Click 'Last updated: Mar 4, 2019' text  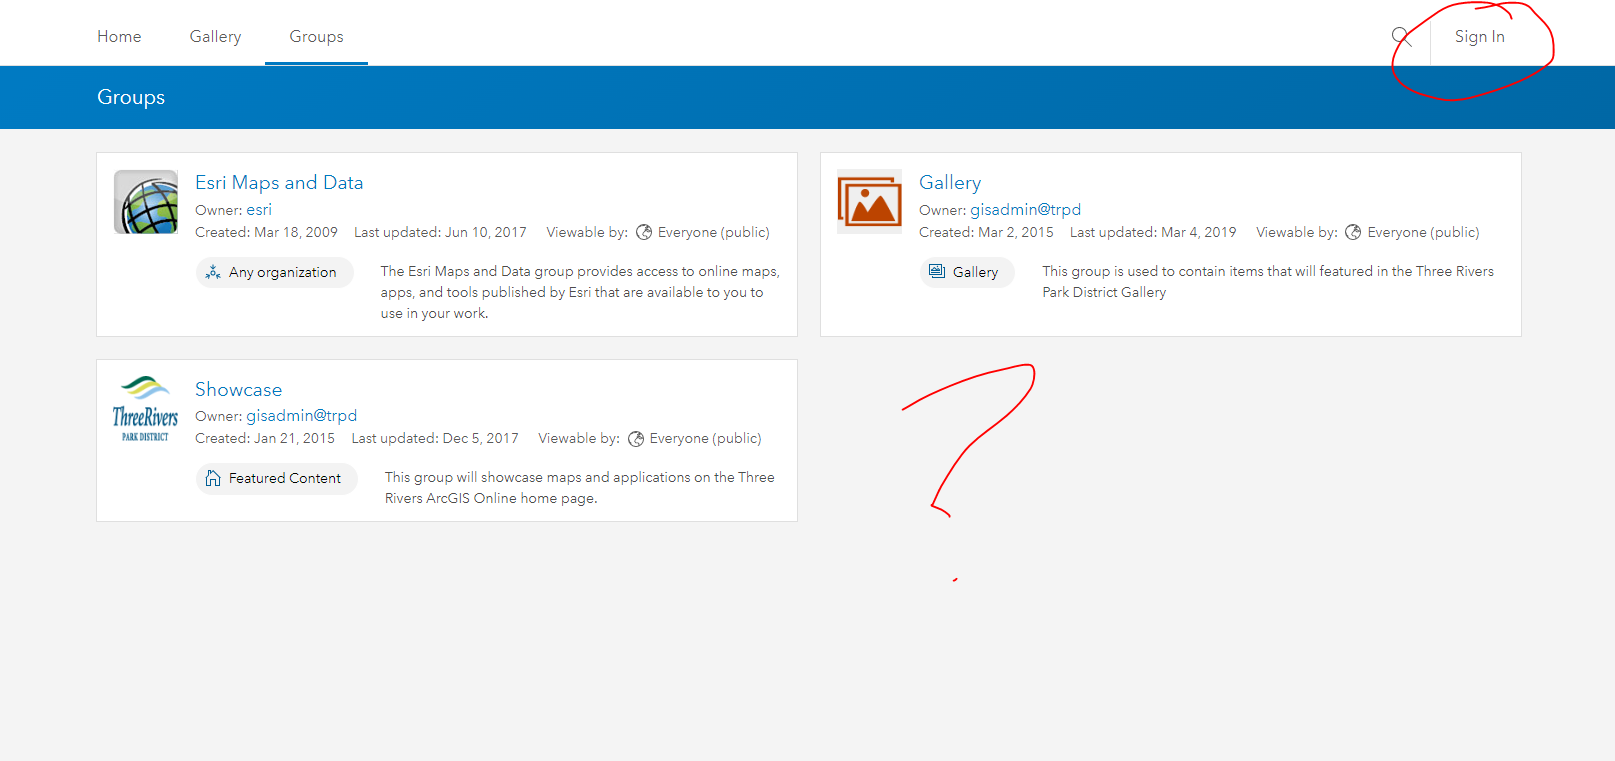[x=1153, y=232]
